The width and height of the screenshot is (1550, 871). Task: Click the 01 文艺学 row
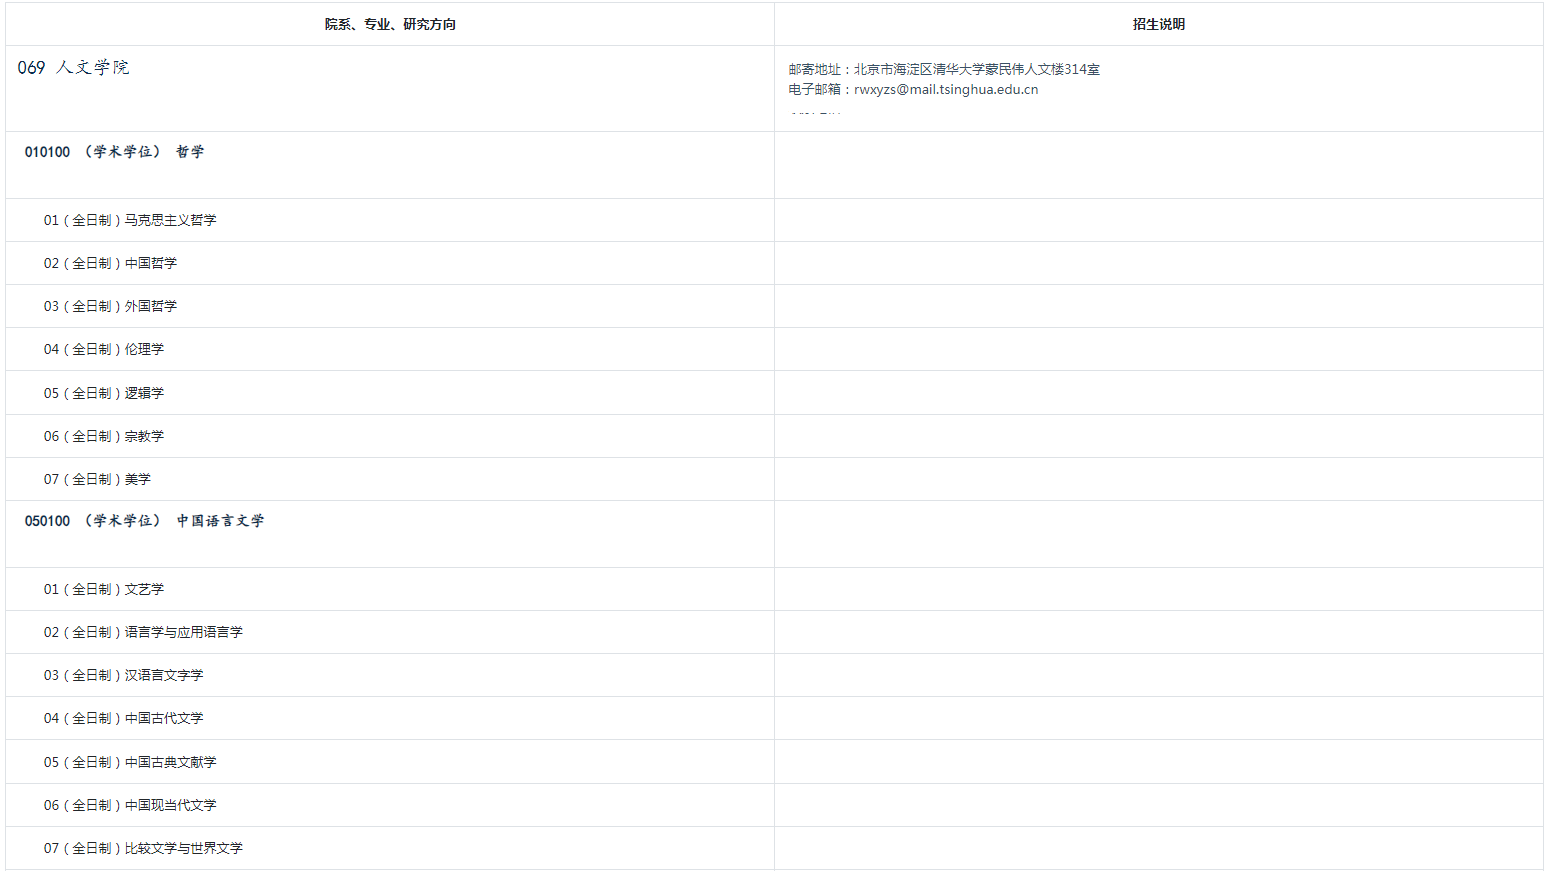(104, 589)
